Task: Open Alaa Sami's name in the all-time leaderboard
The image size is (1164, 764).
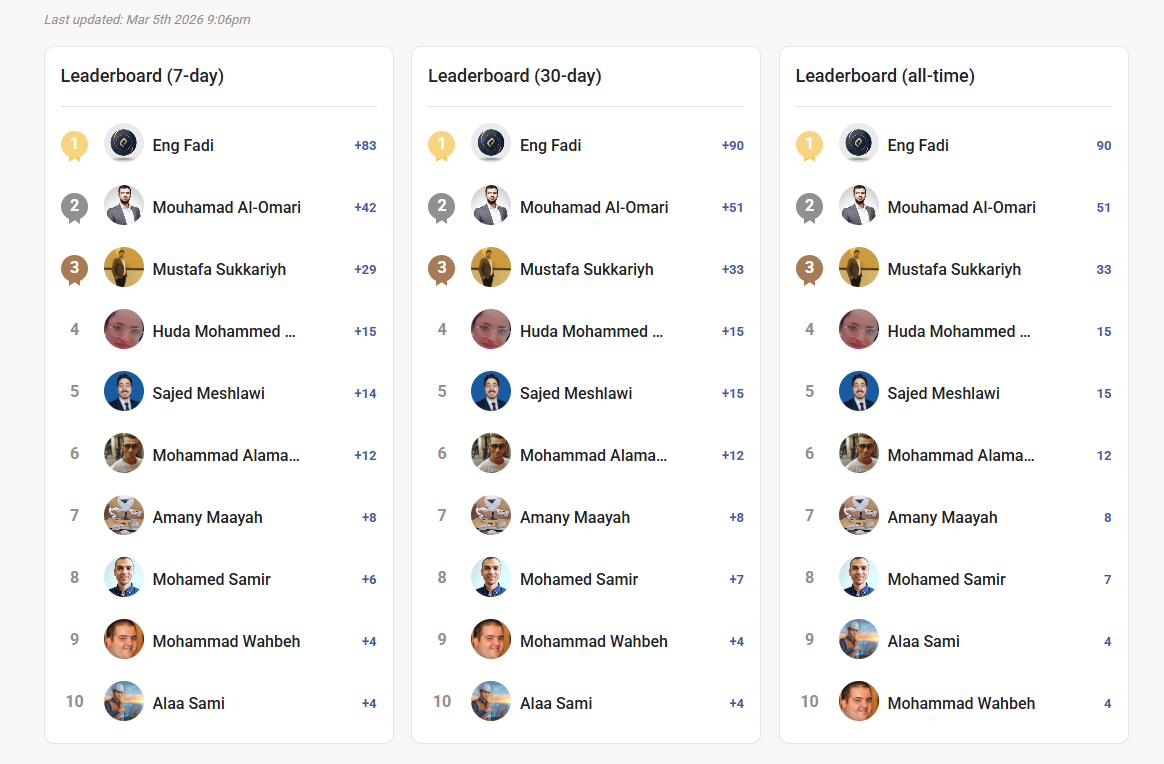Action: click(x=923, y=641)
